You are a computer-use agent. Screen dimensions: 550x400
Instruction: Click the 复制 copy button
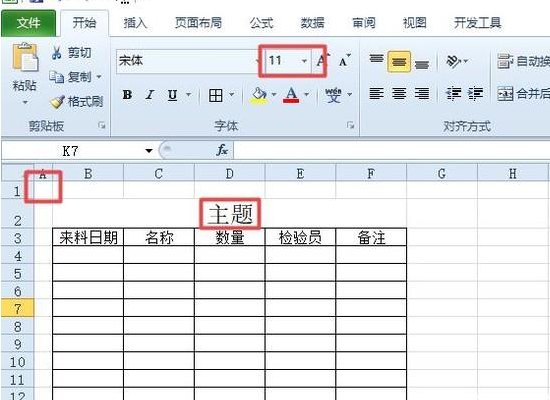coord(75,77)
